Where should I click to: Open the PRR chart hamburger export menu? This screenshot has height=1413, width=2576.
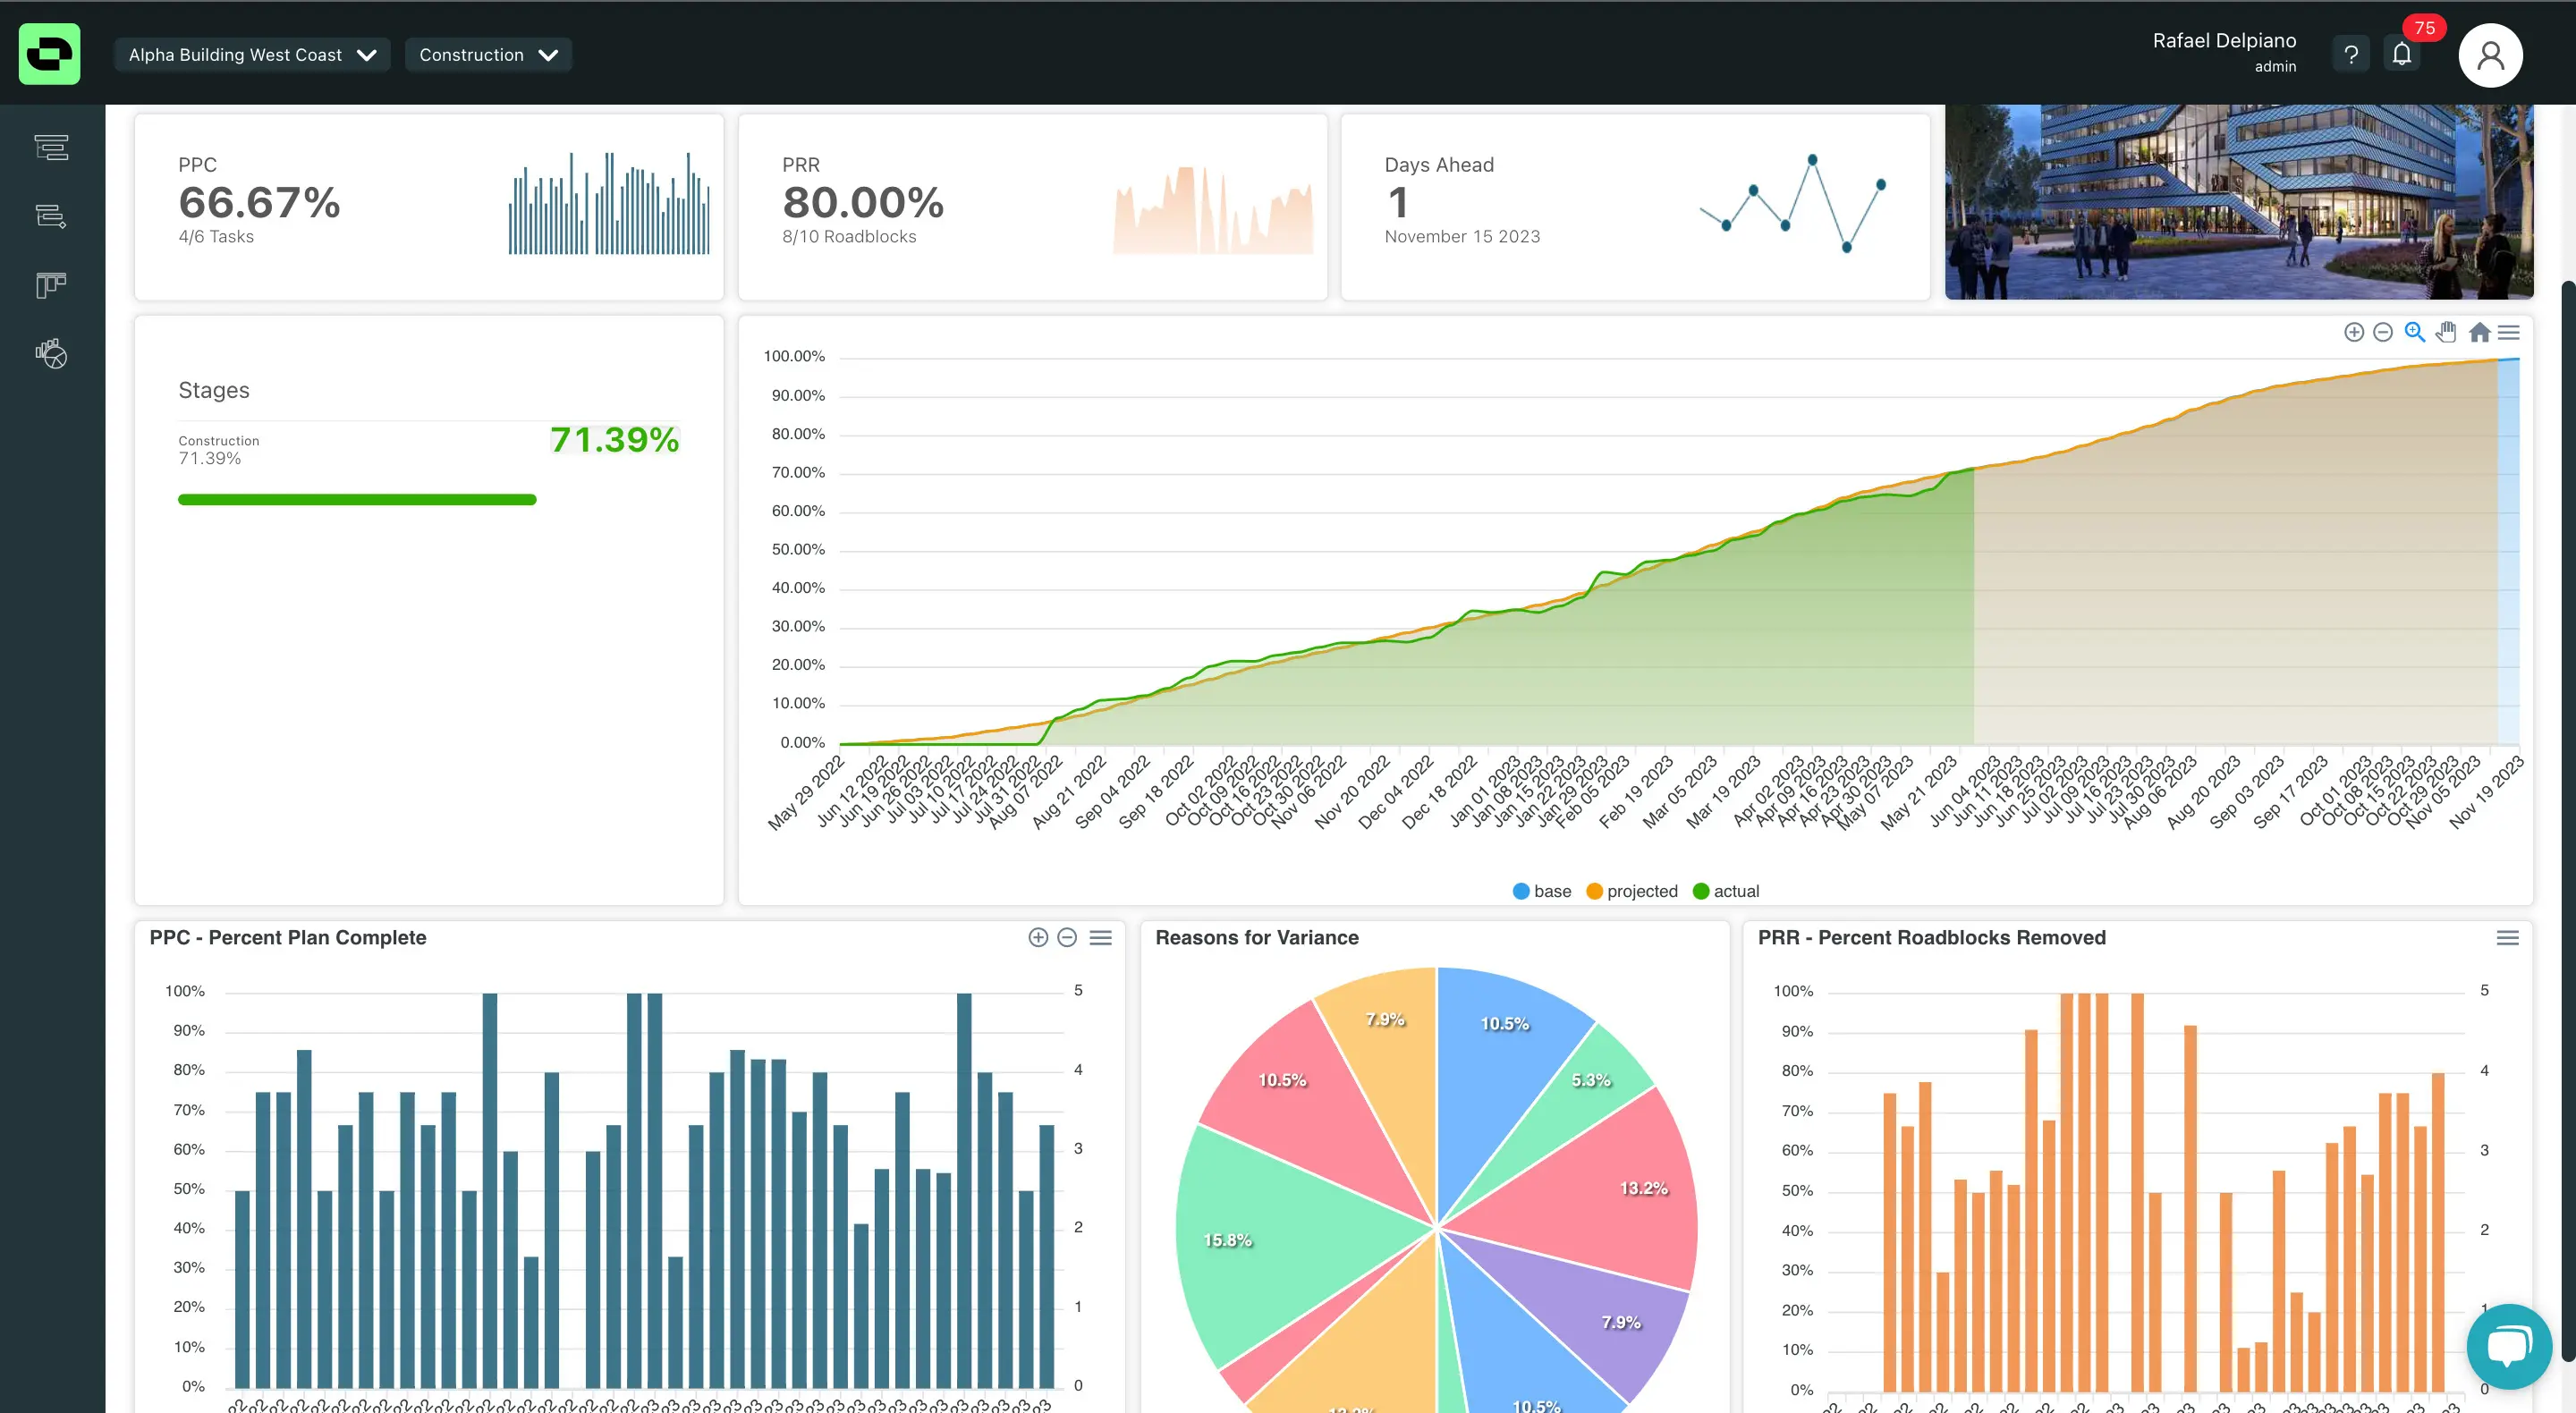[2508, 938]
